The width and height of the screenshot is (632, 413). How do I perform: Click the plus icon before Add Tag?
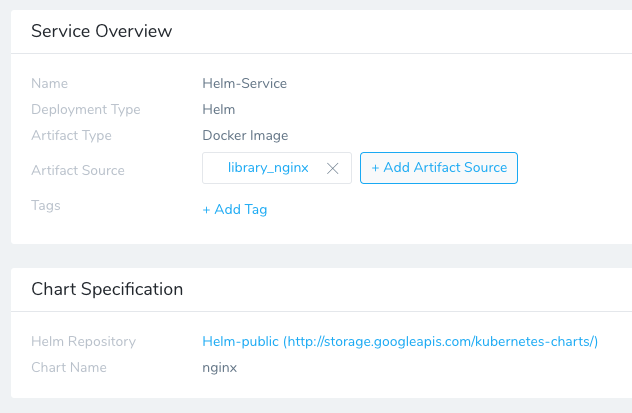[x=206, y=210]
